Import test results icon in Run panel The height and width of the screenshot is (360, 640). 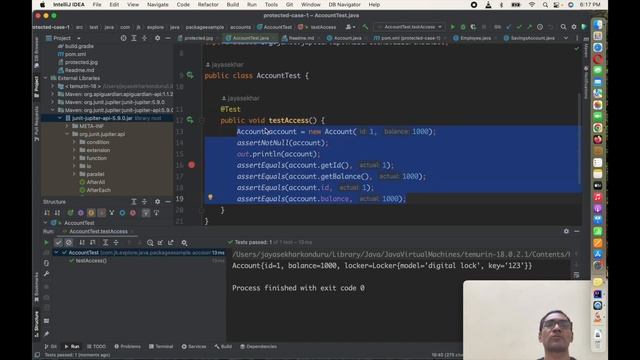tap(160, 242)
